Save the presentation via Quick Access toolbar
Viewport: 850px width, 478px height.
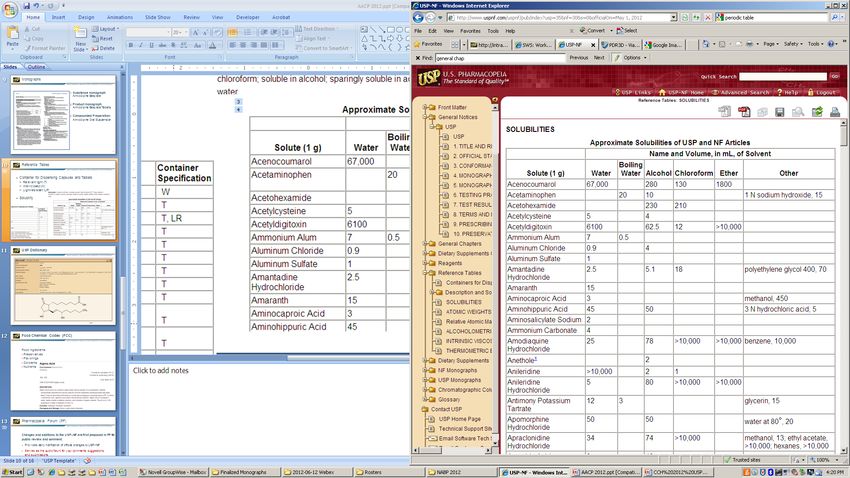point(27,6)
